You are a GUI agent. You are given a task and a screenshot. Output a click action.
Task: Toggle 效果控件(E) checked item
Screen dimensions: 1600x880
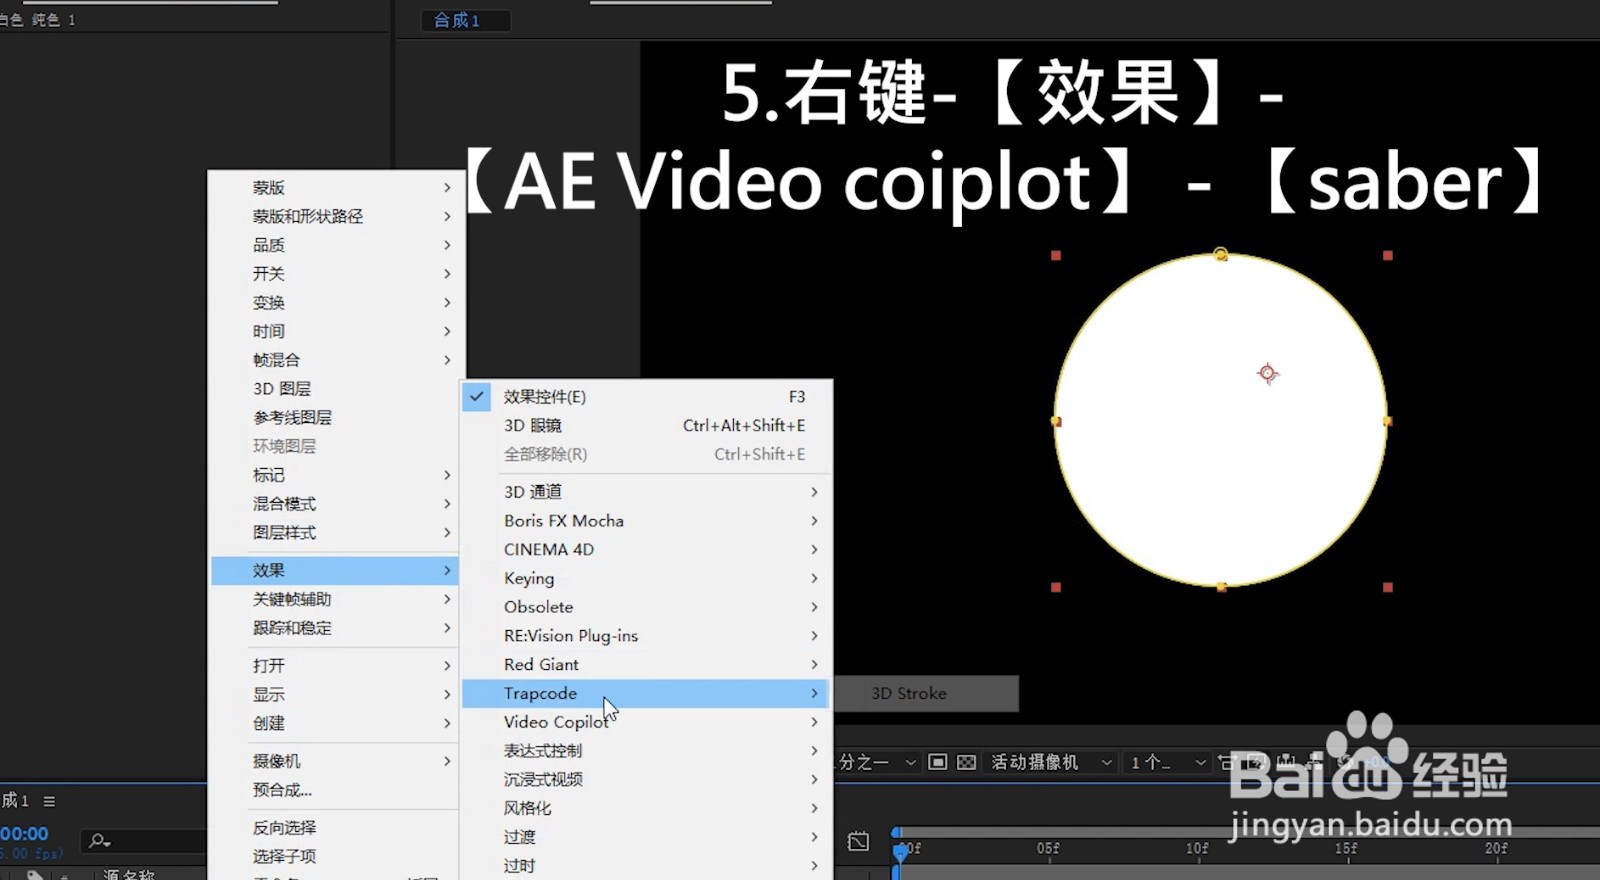[x=646, y=397]
